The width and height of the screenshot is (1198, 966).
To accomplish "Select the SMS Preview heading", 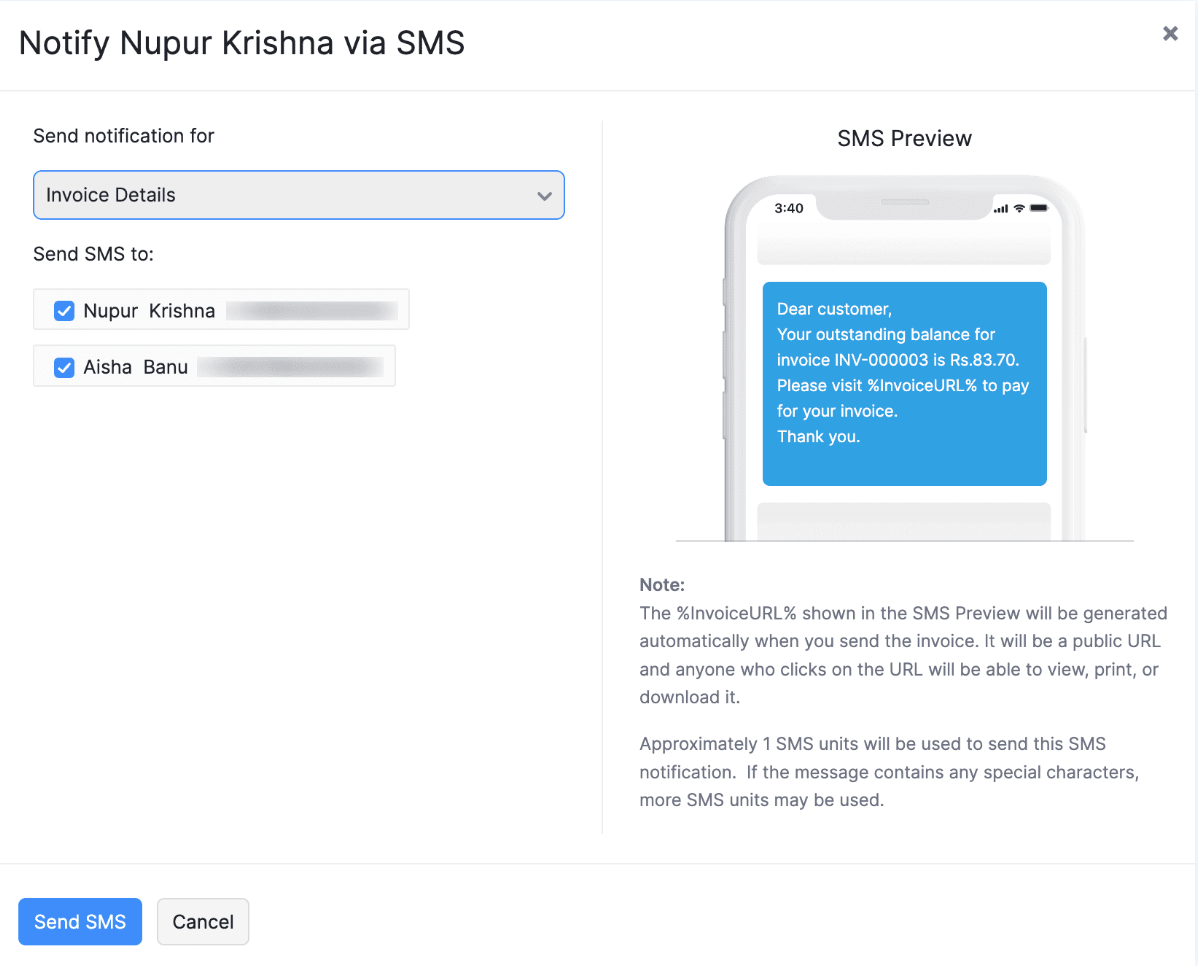I will [x=903, y=139].
